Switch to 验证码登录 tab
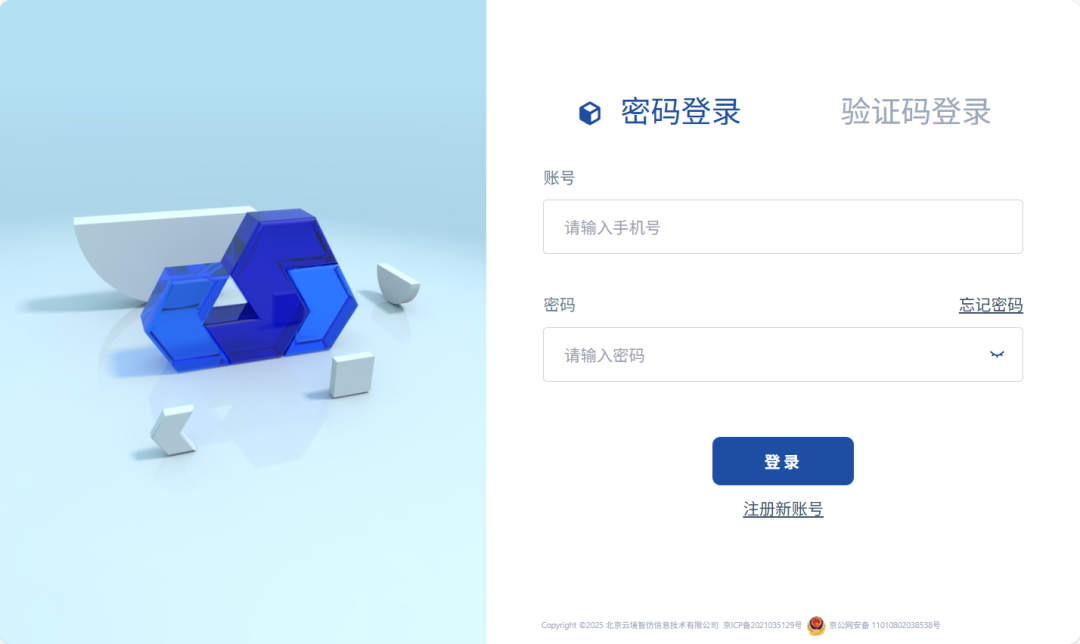 (915, 112)
